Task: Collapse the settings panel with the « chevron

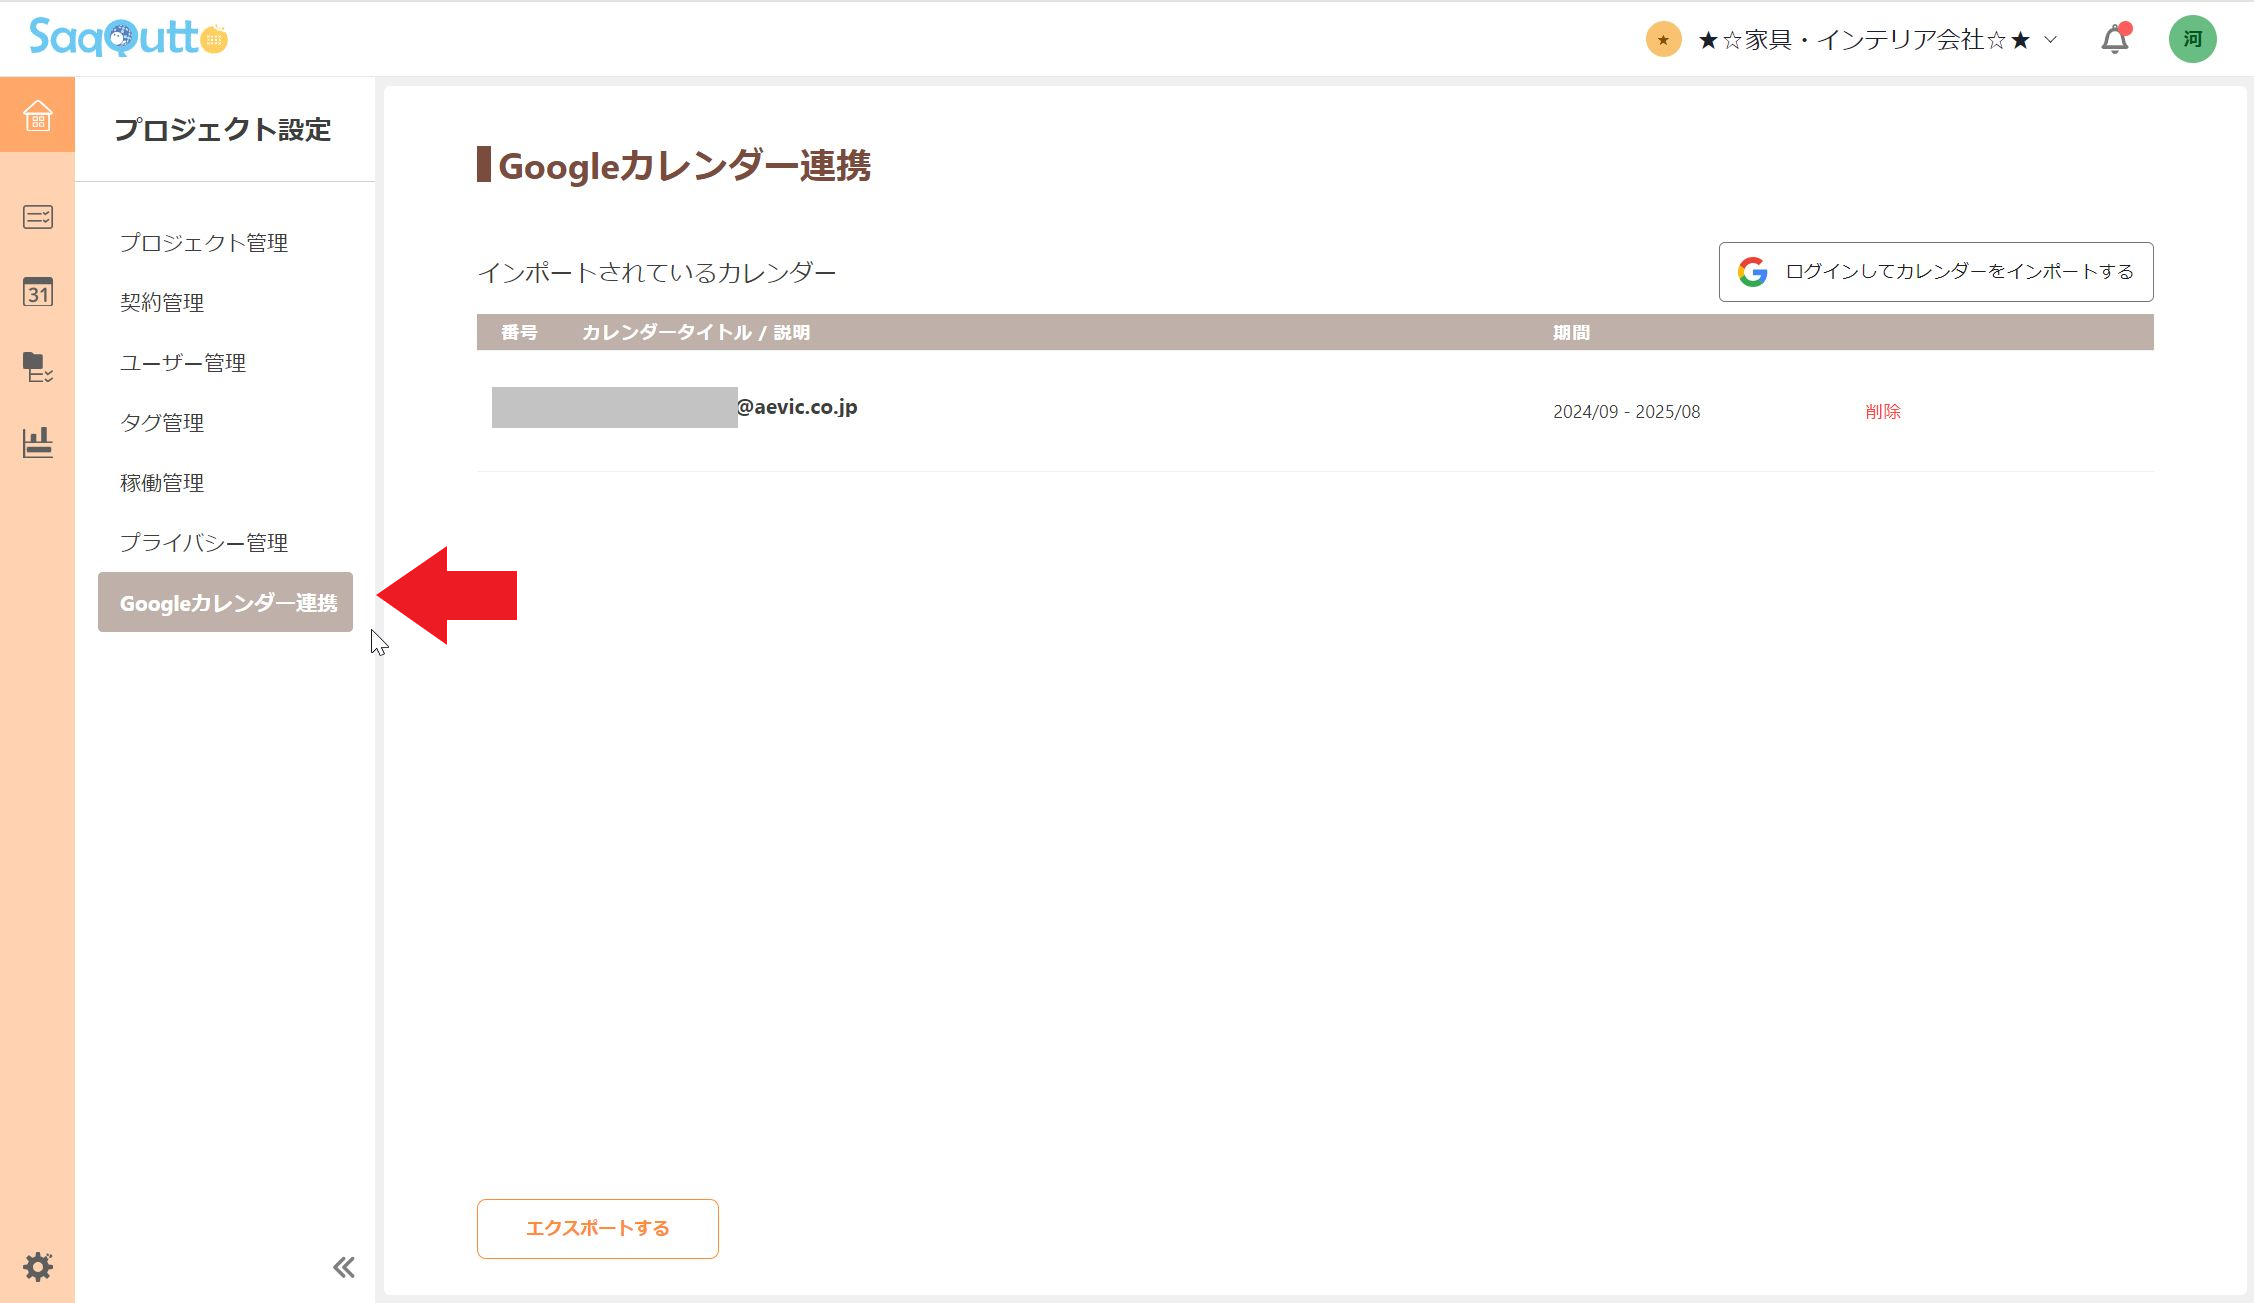Action: click(344, 1266)
